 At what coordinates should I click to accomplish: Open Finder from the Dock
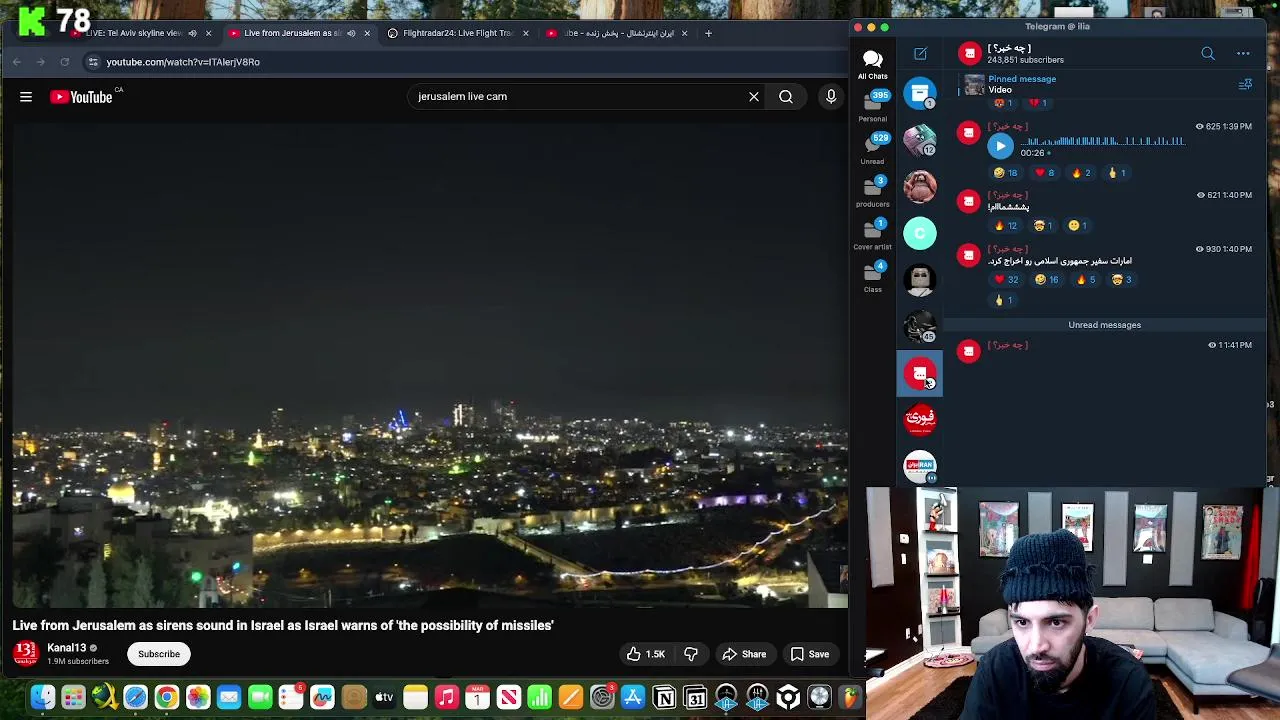(x=42, y=697)
